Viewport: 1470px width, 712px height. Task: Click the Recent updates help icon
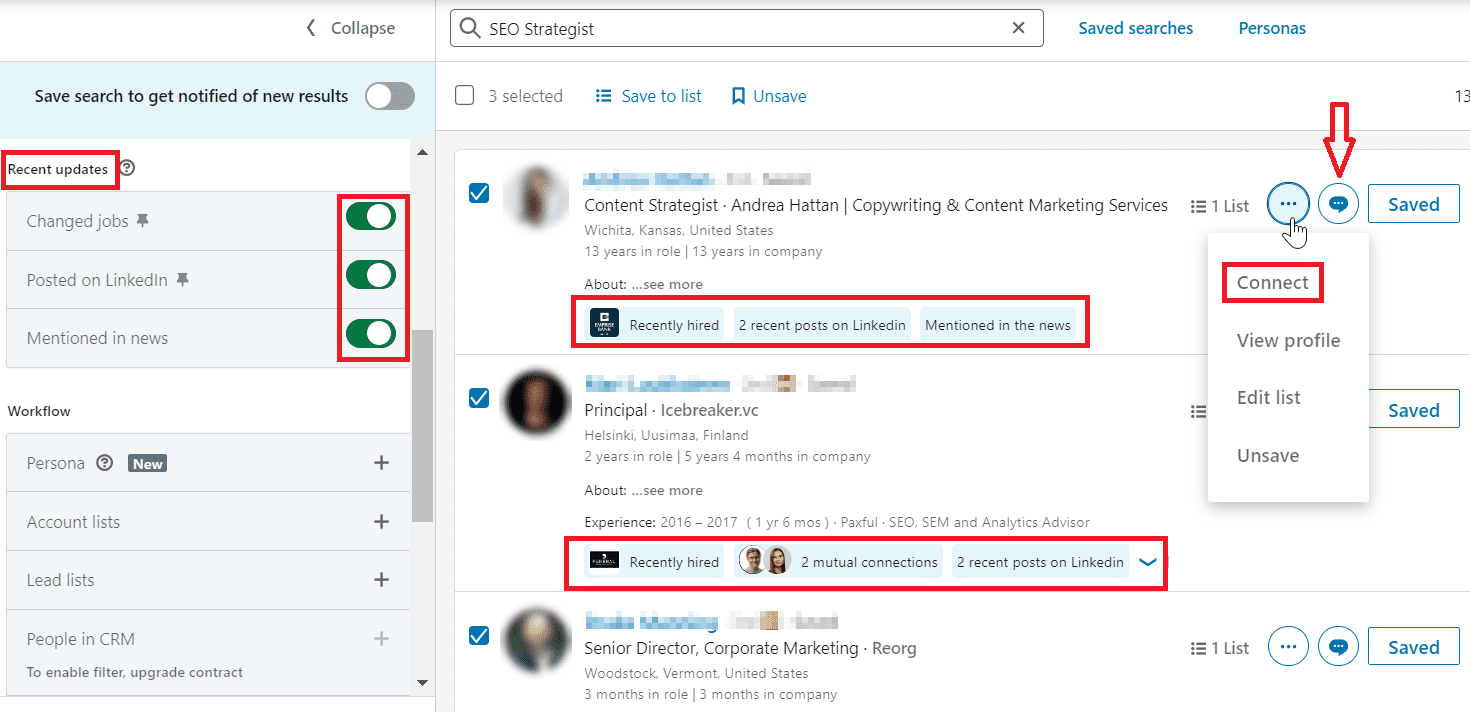(x=127, y=169)
